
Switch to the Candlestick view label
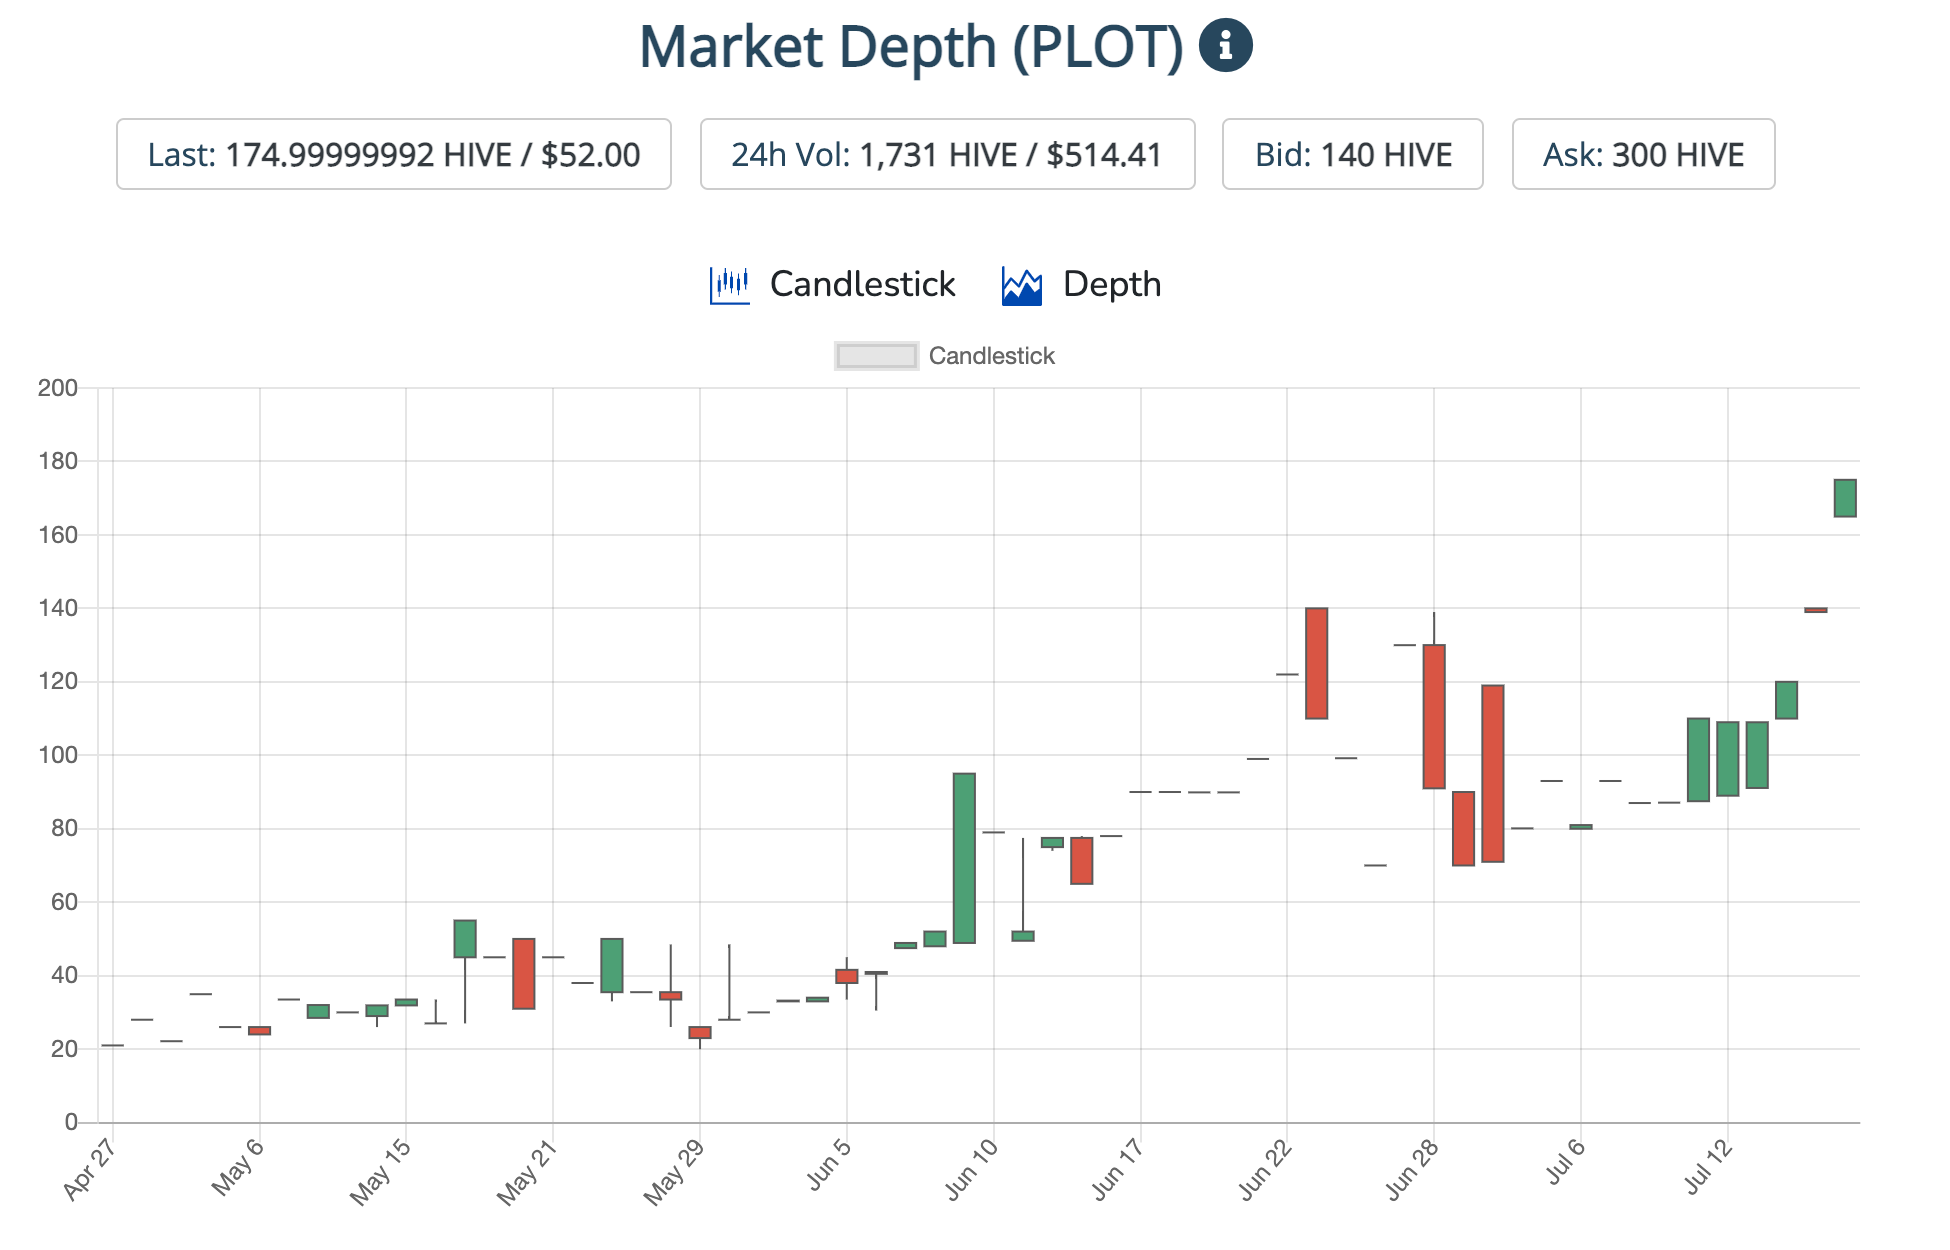[x=862, y=284]
